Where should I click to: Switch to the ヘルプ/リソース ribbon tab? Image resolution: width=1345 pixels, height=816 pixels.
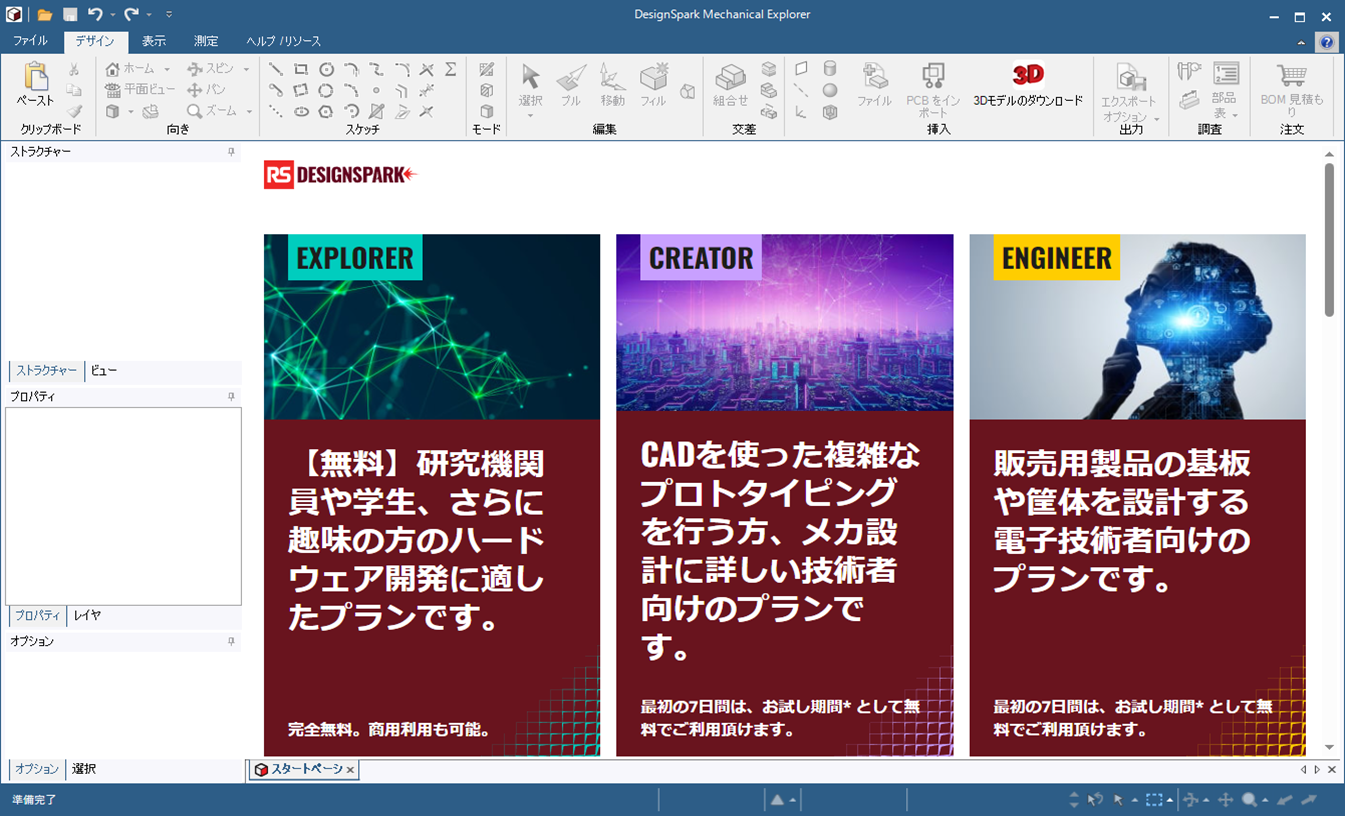tap(284, 42)
